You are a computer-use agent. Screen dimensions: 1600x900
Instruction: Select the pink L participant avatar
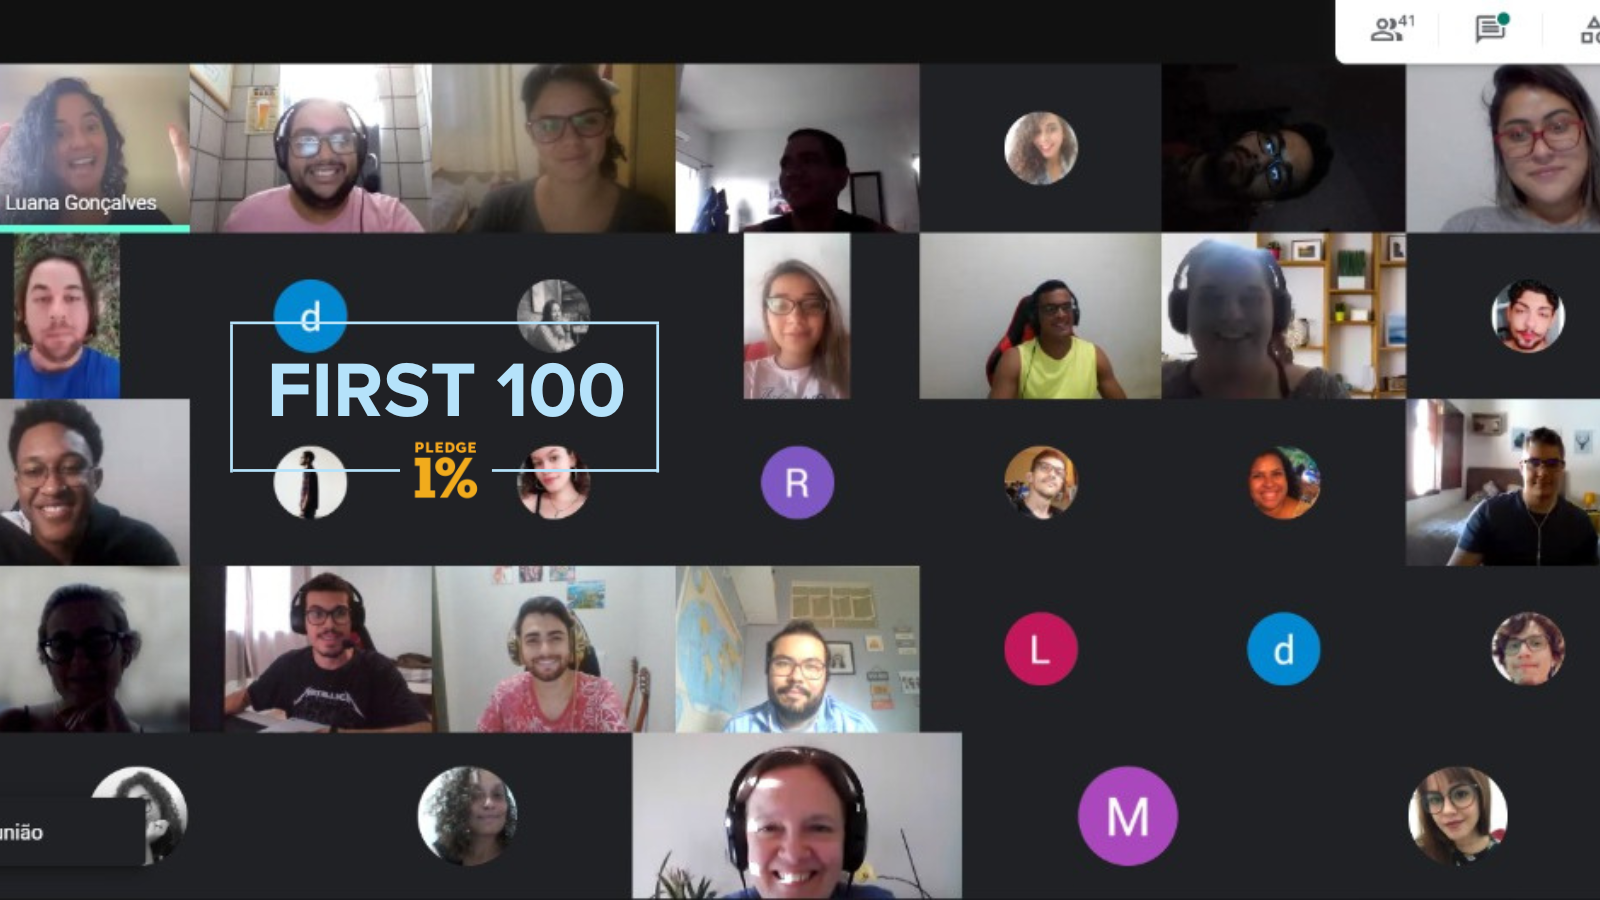coord(1040,649)
